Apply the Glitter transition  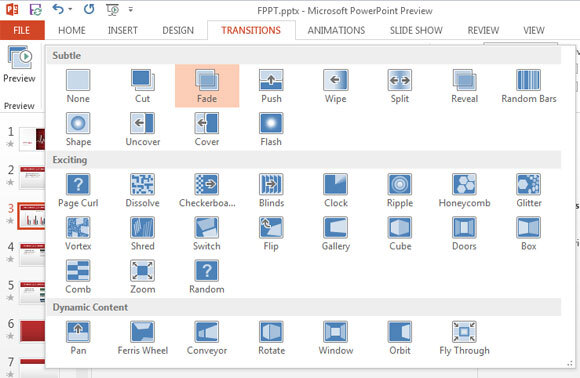[529, 190]
